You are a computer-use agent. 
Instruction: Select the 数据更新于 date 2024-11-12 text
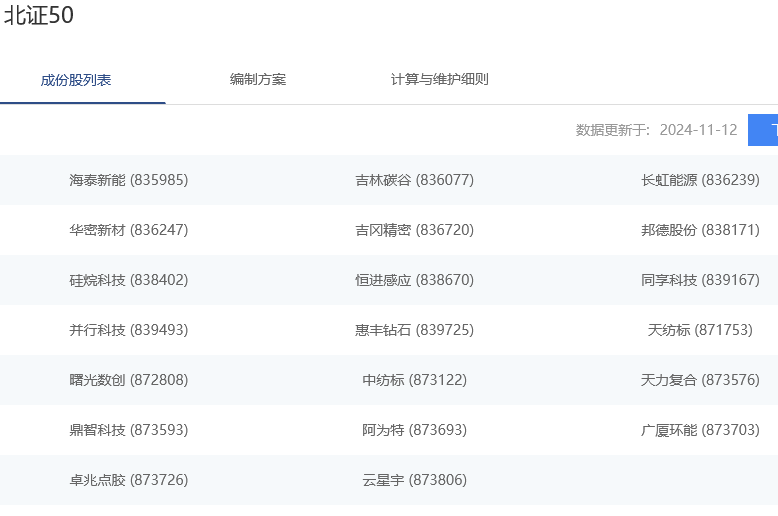[x=698, y=130]
